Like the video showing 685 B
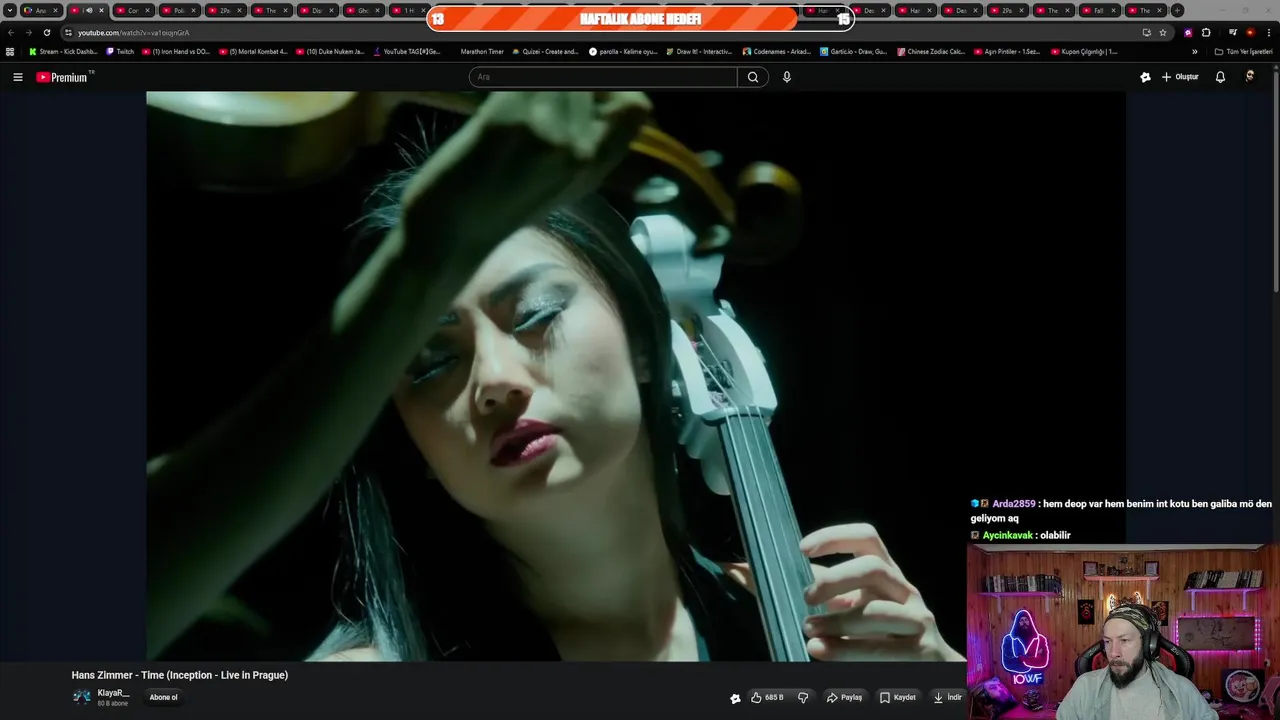 tap(767, 698)
